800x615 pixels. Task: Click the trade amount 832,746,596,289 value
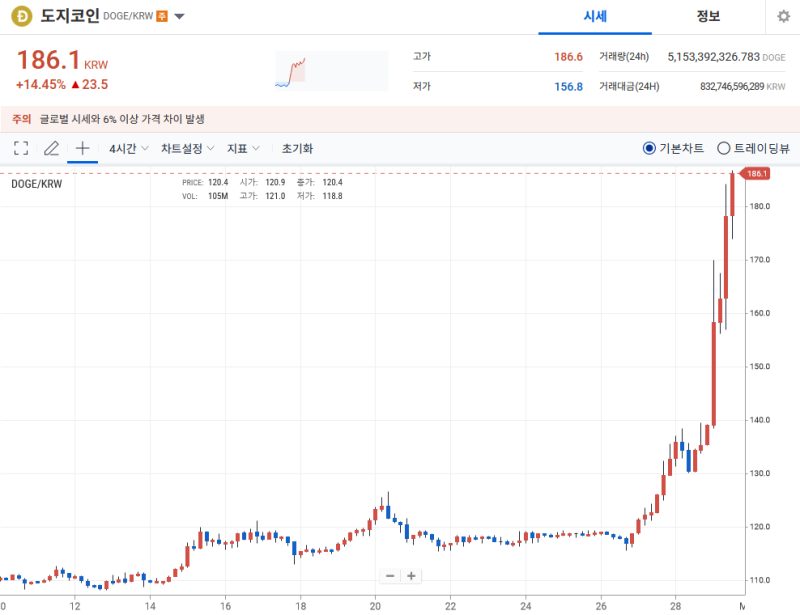point(732,87)
